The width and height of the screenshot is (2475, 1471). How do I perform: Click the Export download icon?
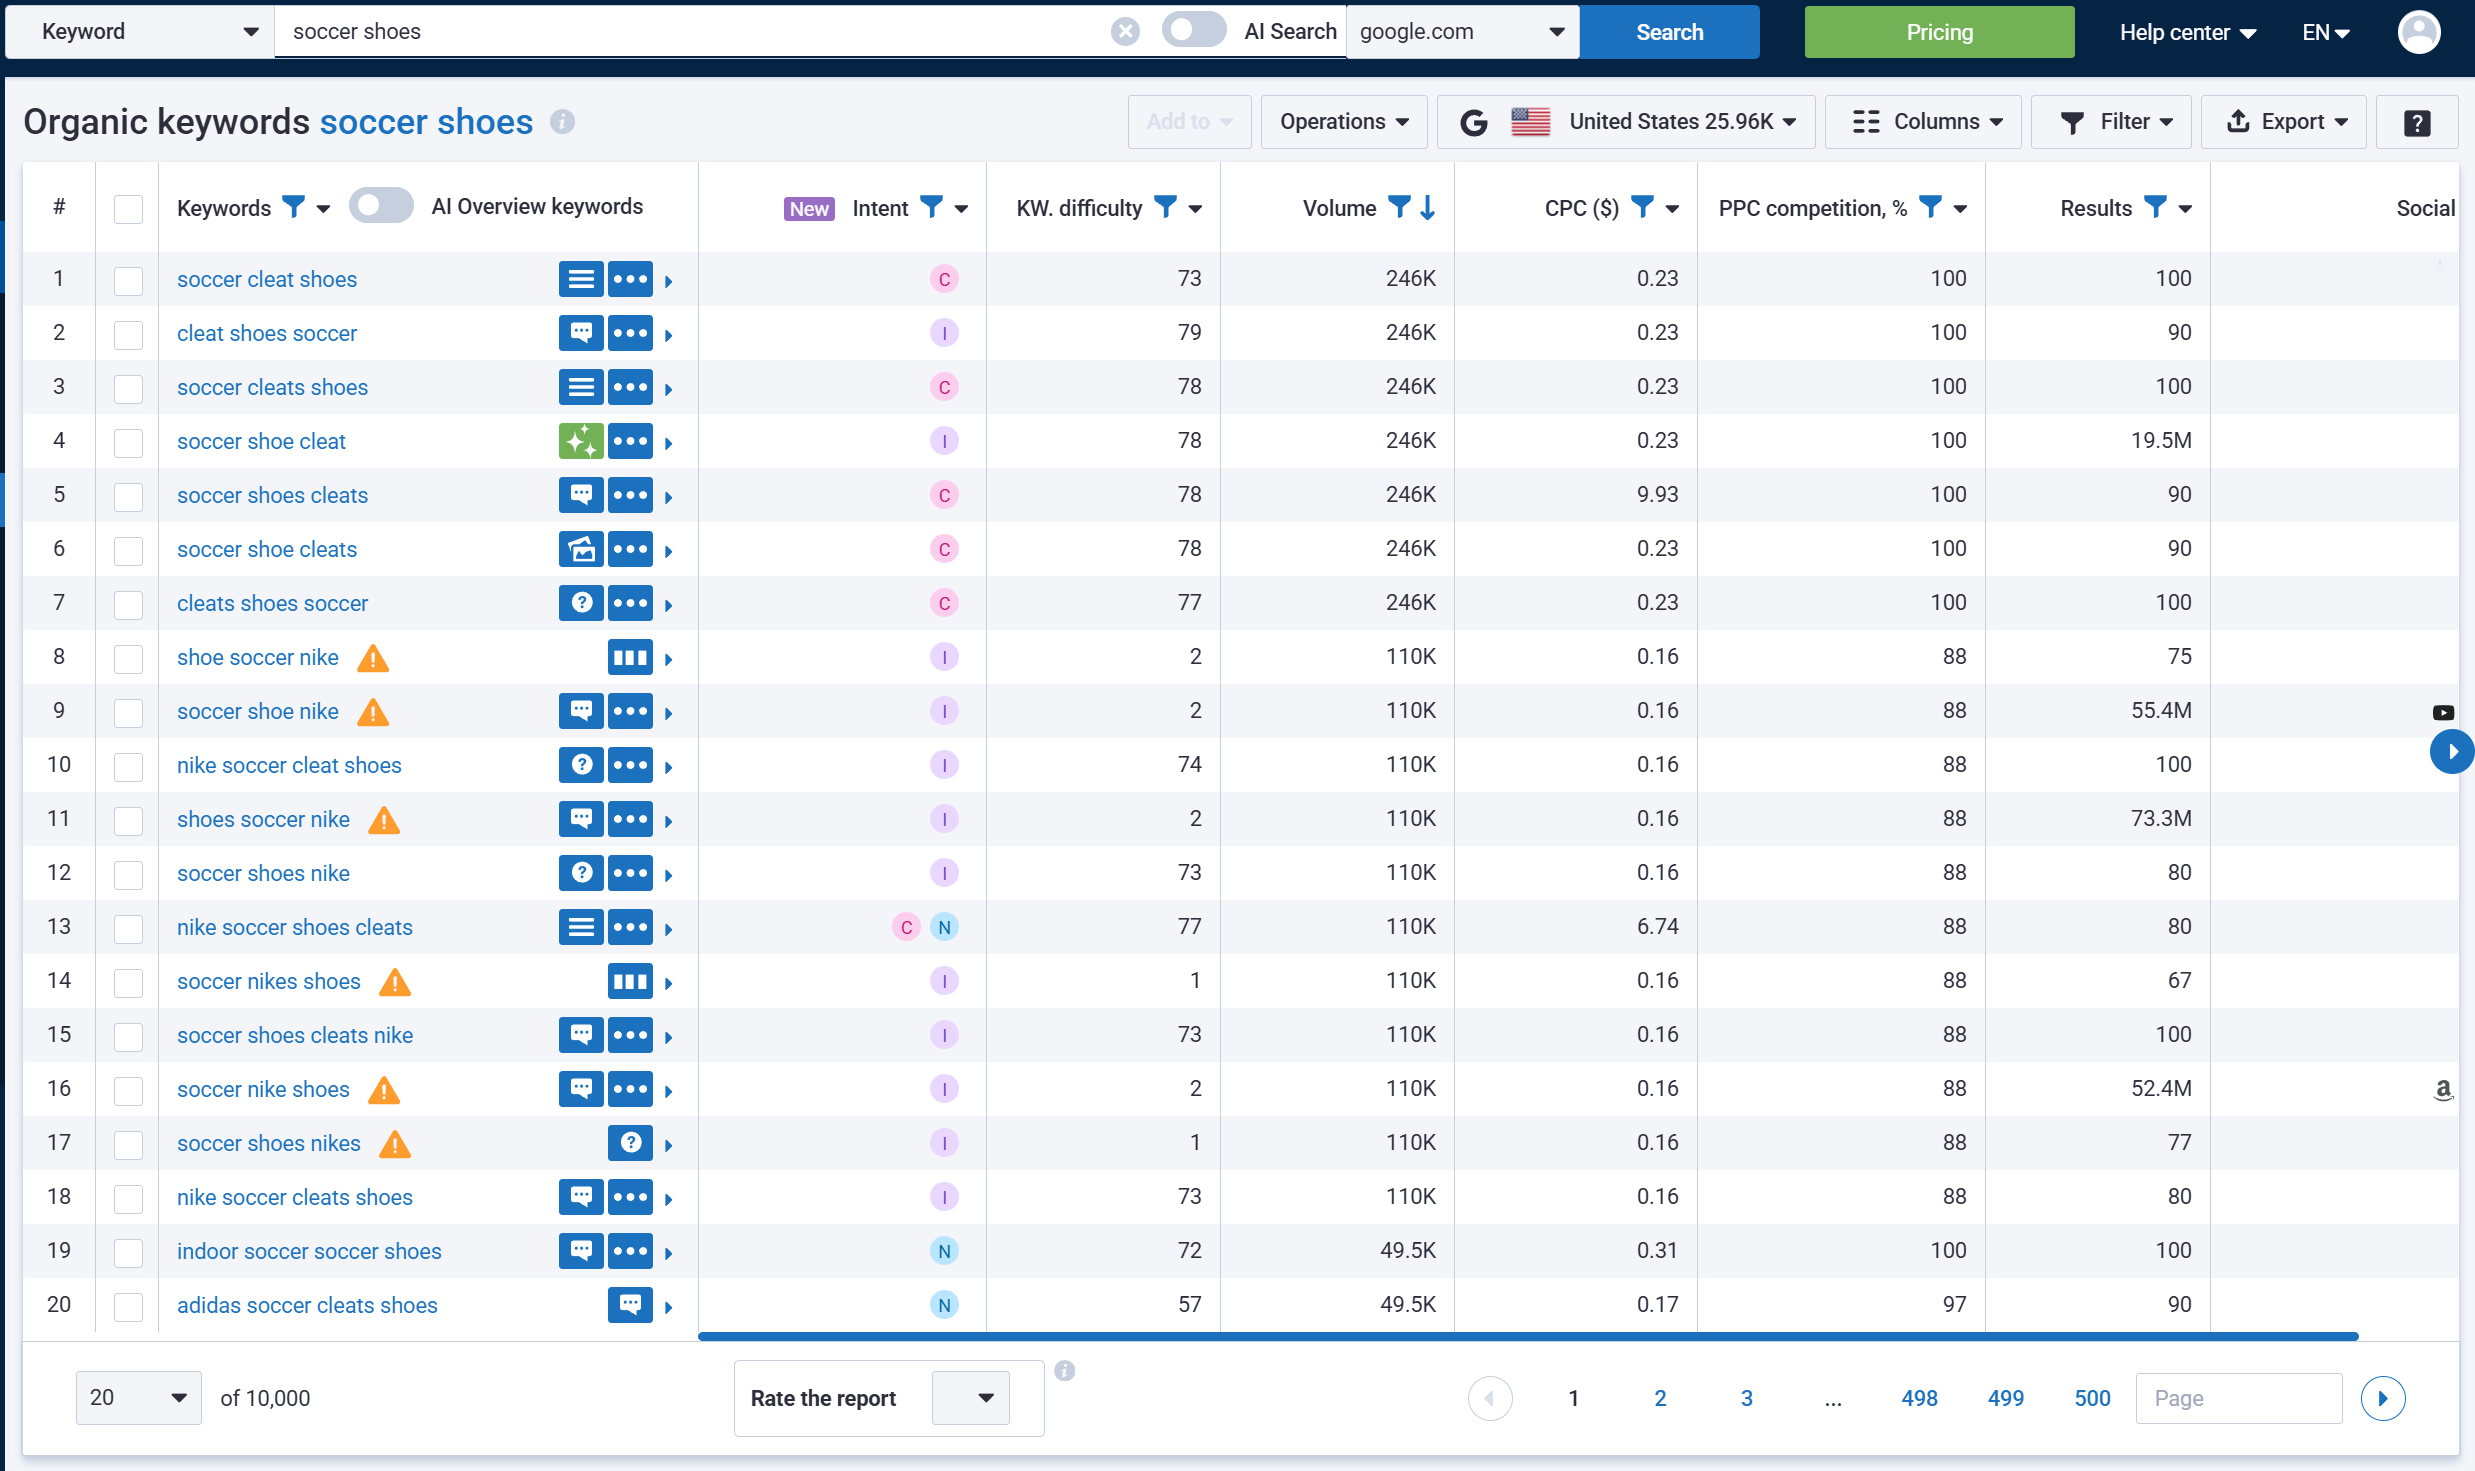pos(2237,121)
